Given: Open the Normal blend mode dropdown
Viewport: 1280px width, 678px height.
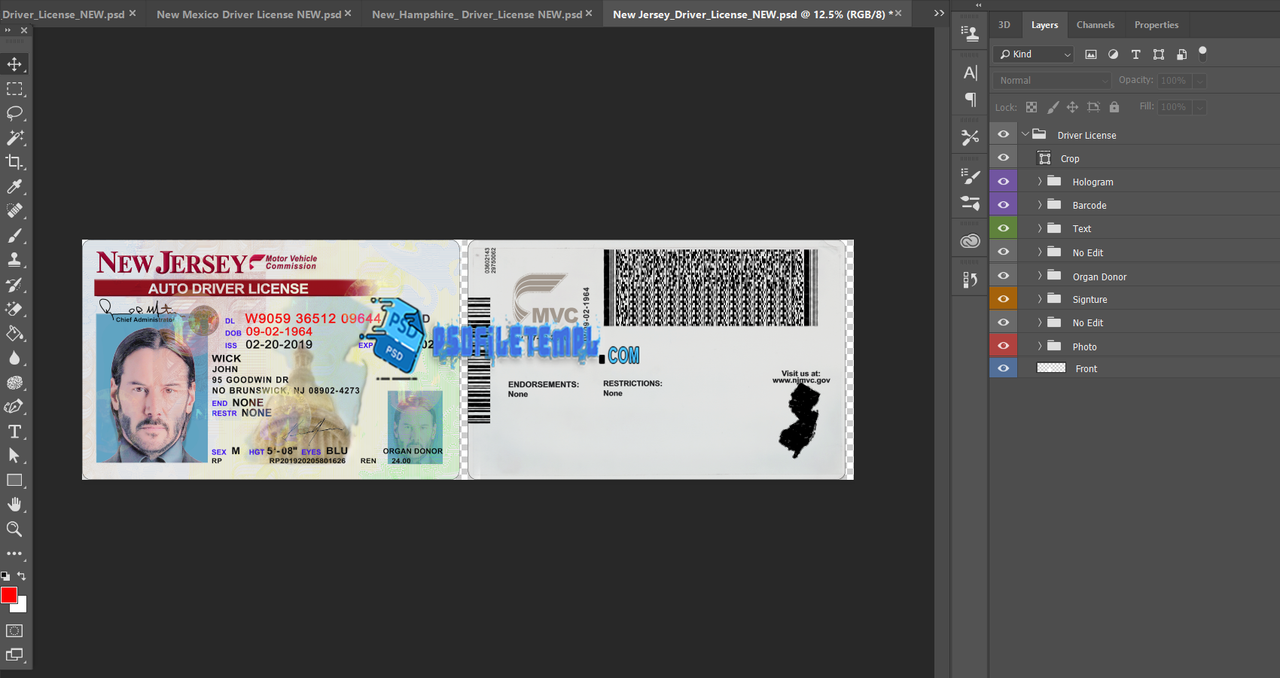Looking at the screenshot, I should tap(1052, 80).
